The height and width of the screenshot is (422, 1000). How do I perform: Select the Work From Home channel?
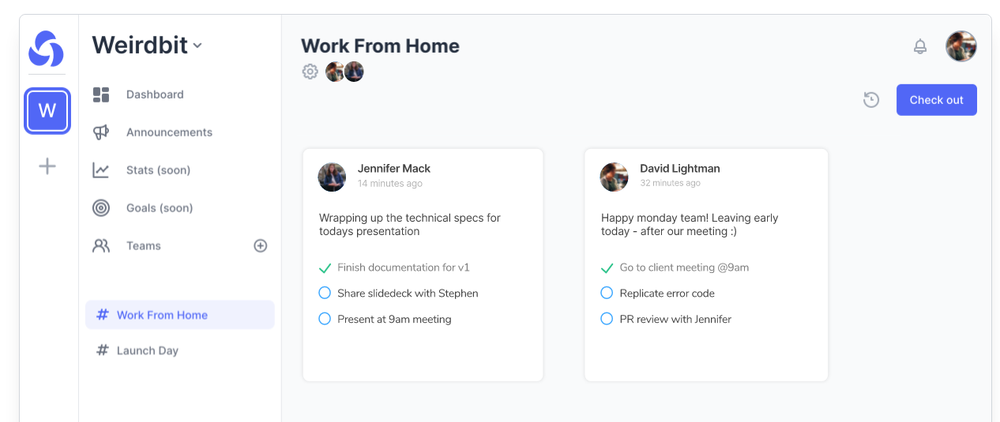pyautogui.click(x=180, y=315)
